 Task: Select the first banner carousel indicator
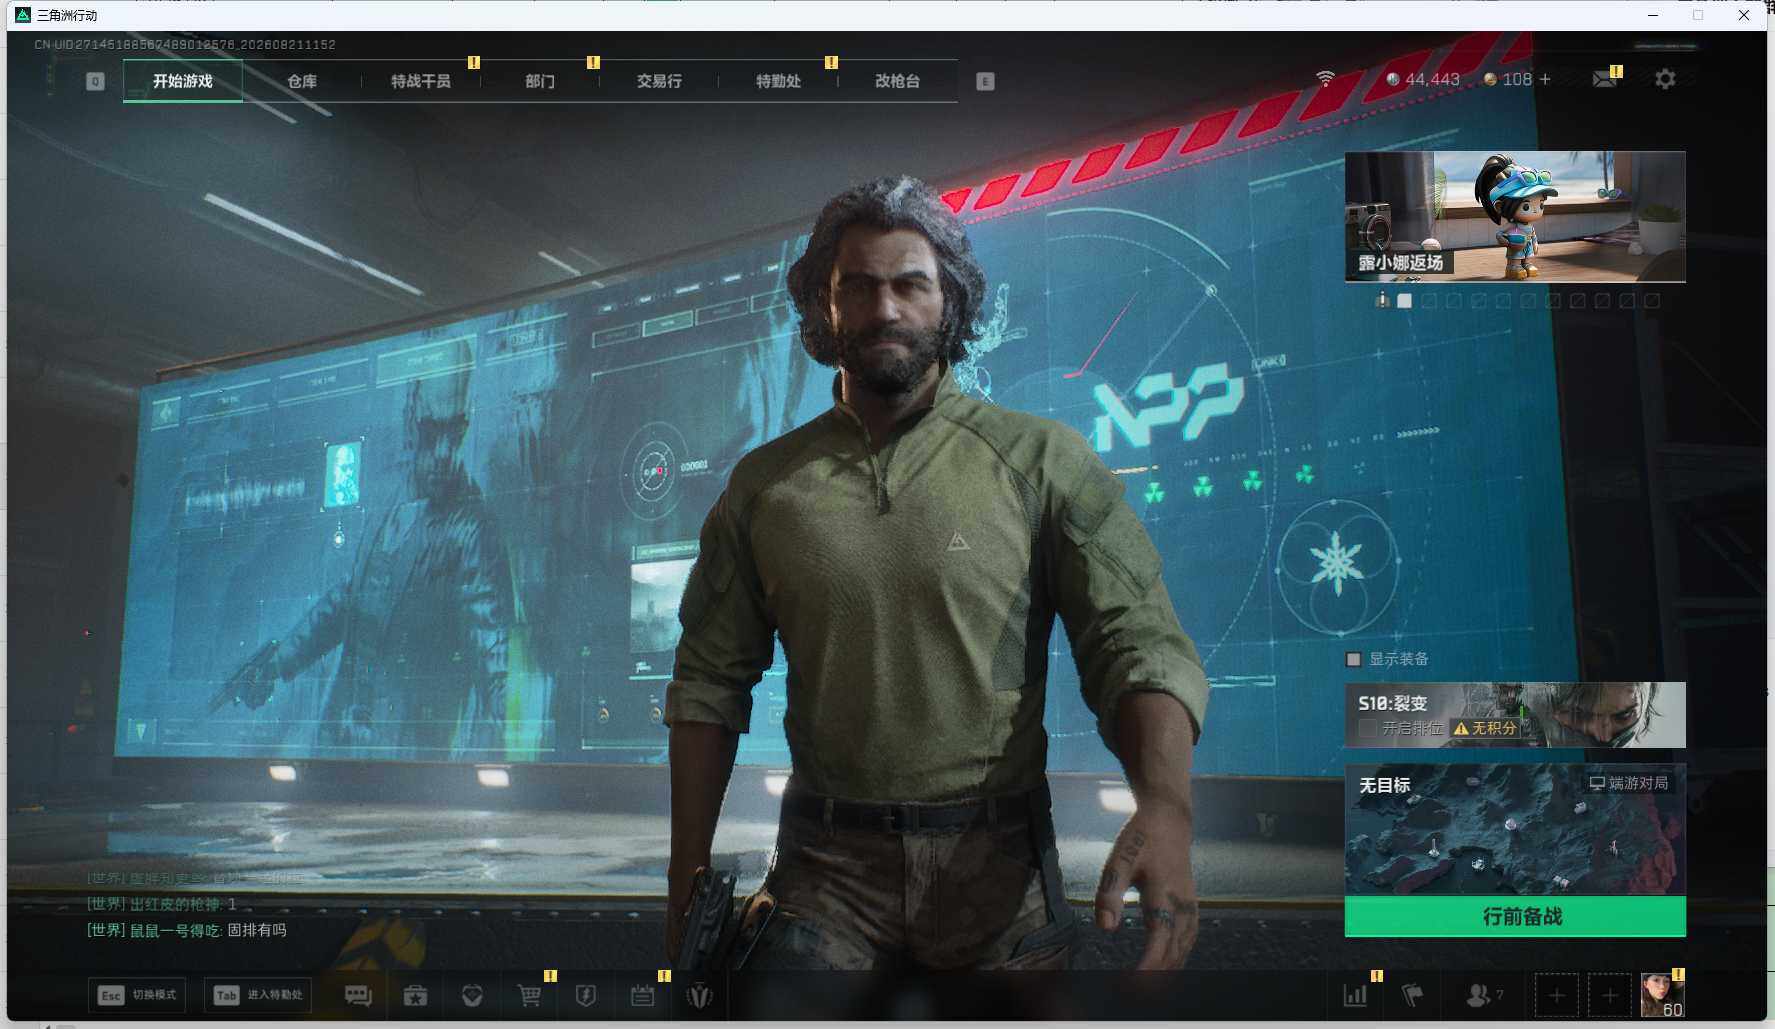pos(1382,300)
